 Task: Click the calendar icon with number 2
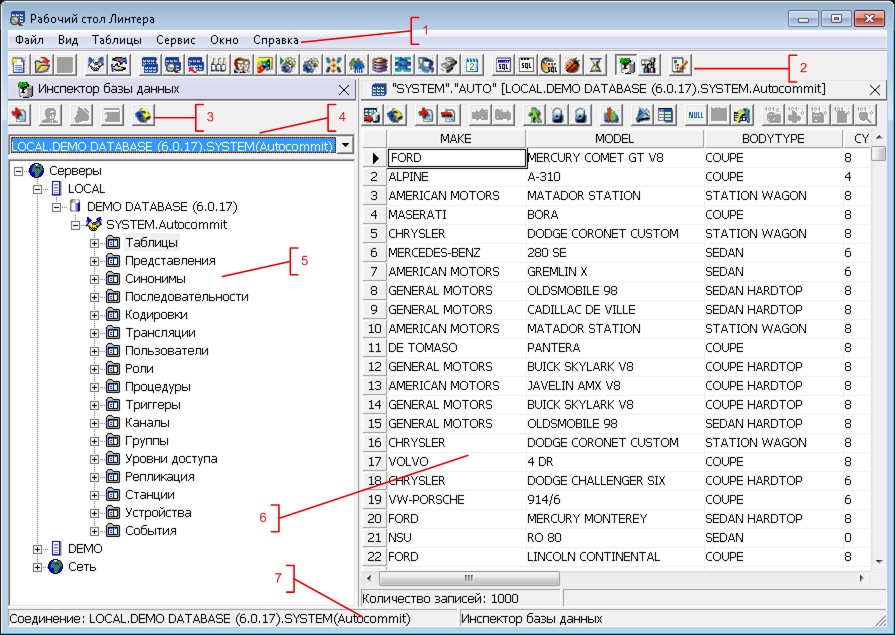(x=472, y=65)
